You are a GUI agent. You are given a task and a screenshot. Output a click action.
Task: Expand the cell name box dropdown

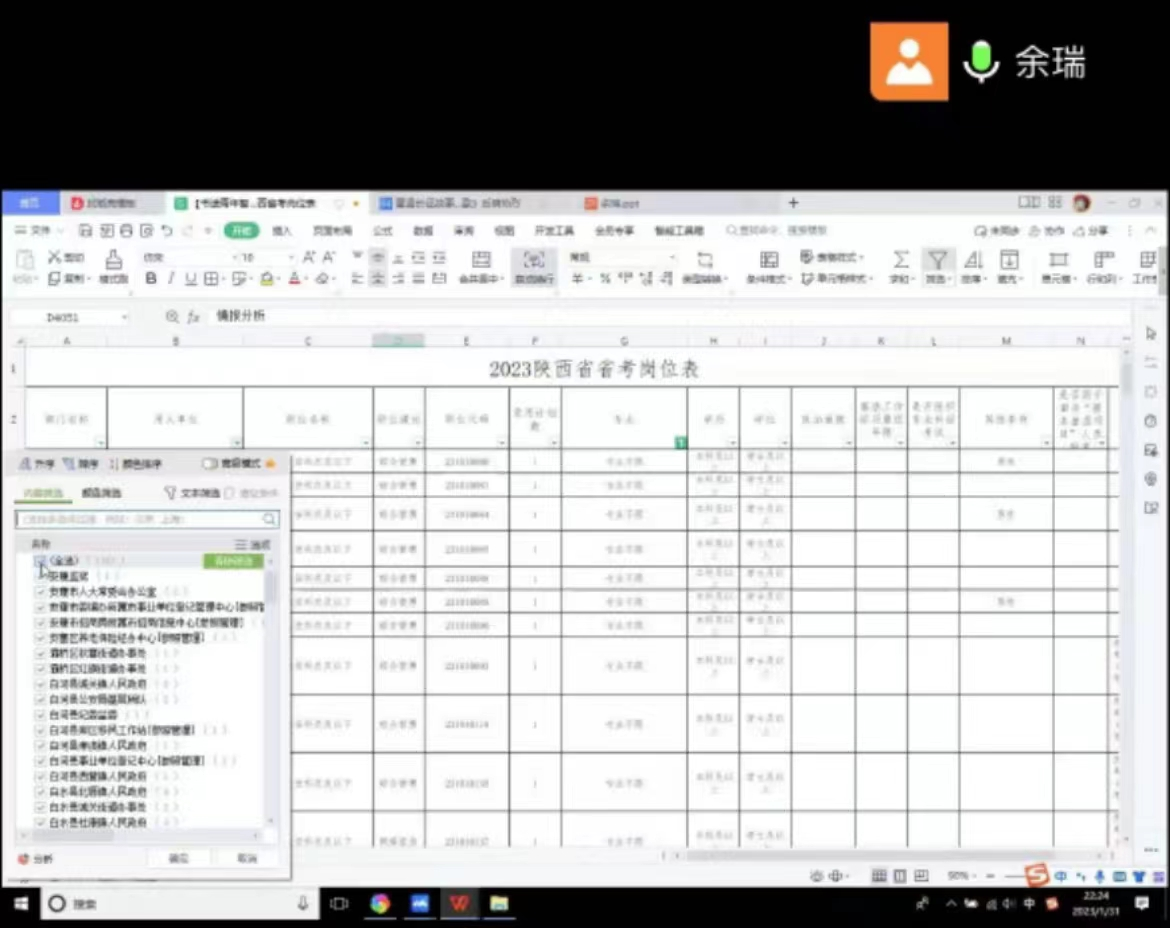(x=124, y=317)
